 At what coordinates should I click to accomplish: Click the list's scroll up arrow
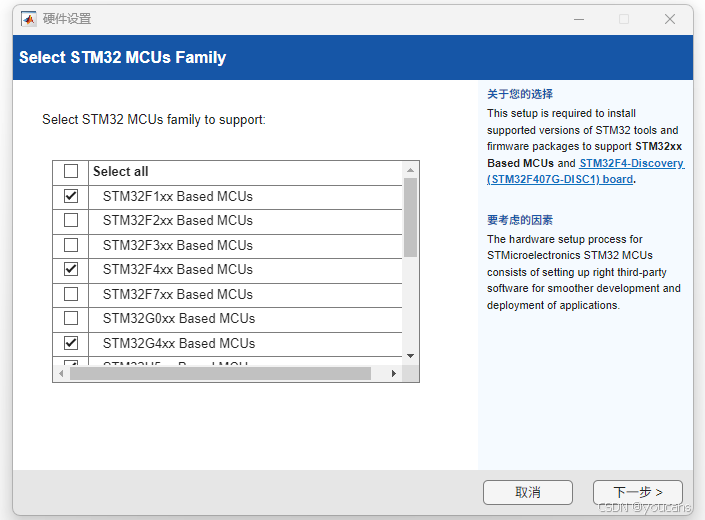pyautogui.click(x=410, y=170)
